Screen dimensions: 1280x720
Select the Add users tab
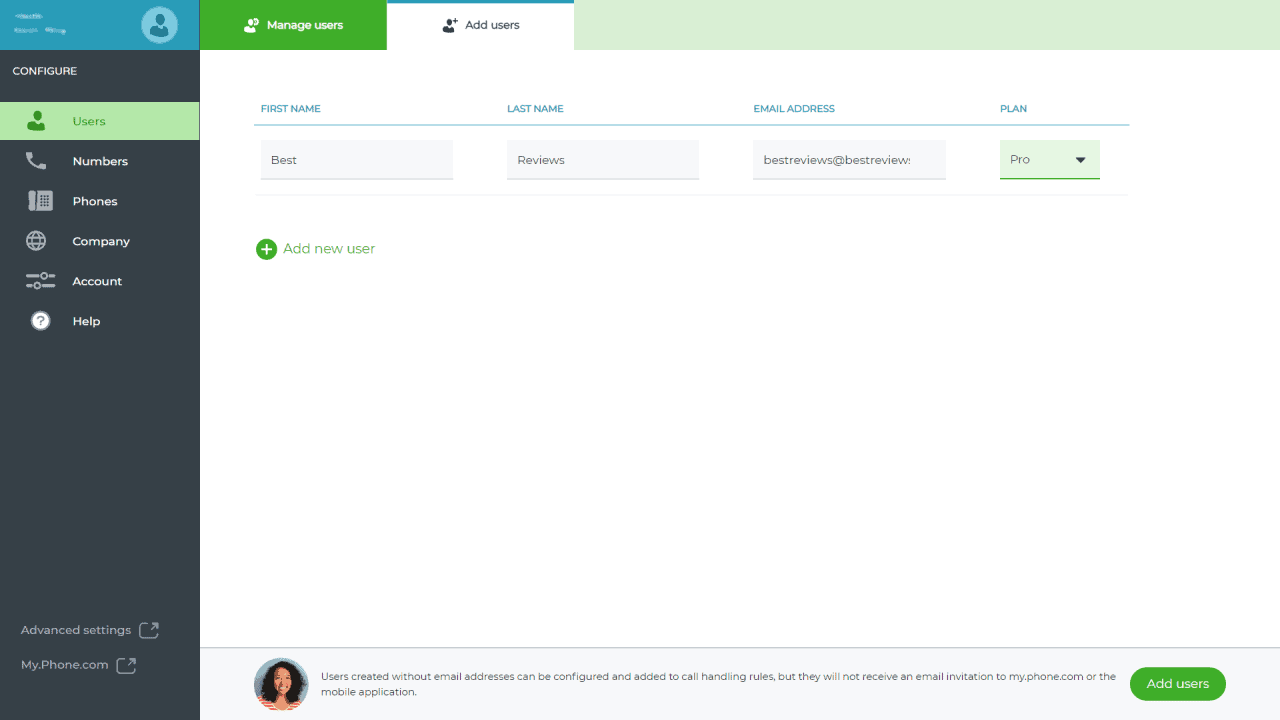pos(480,25)
